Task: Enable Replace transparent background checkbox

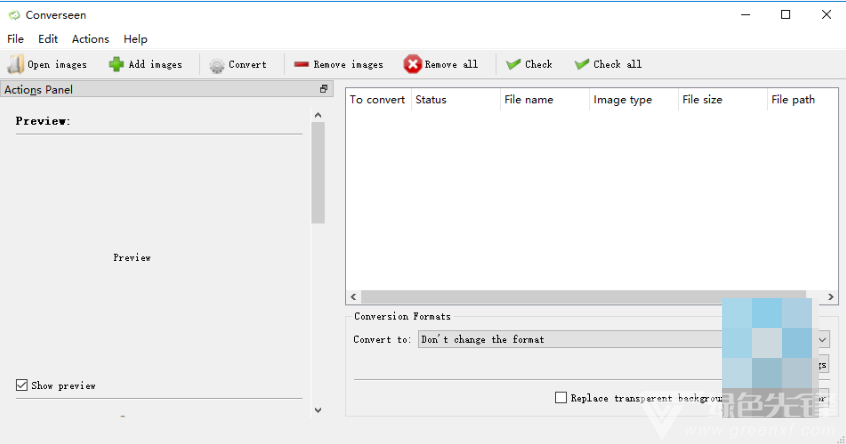Action: (x=561, y=398)
